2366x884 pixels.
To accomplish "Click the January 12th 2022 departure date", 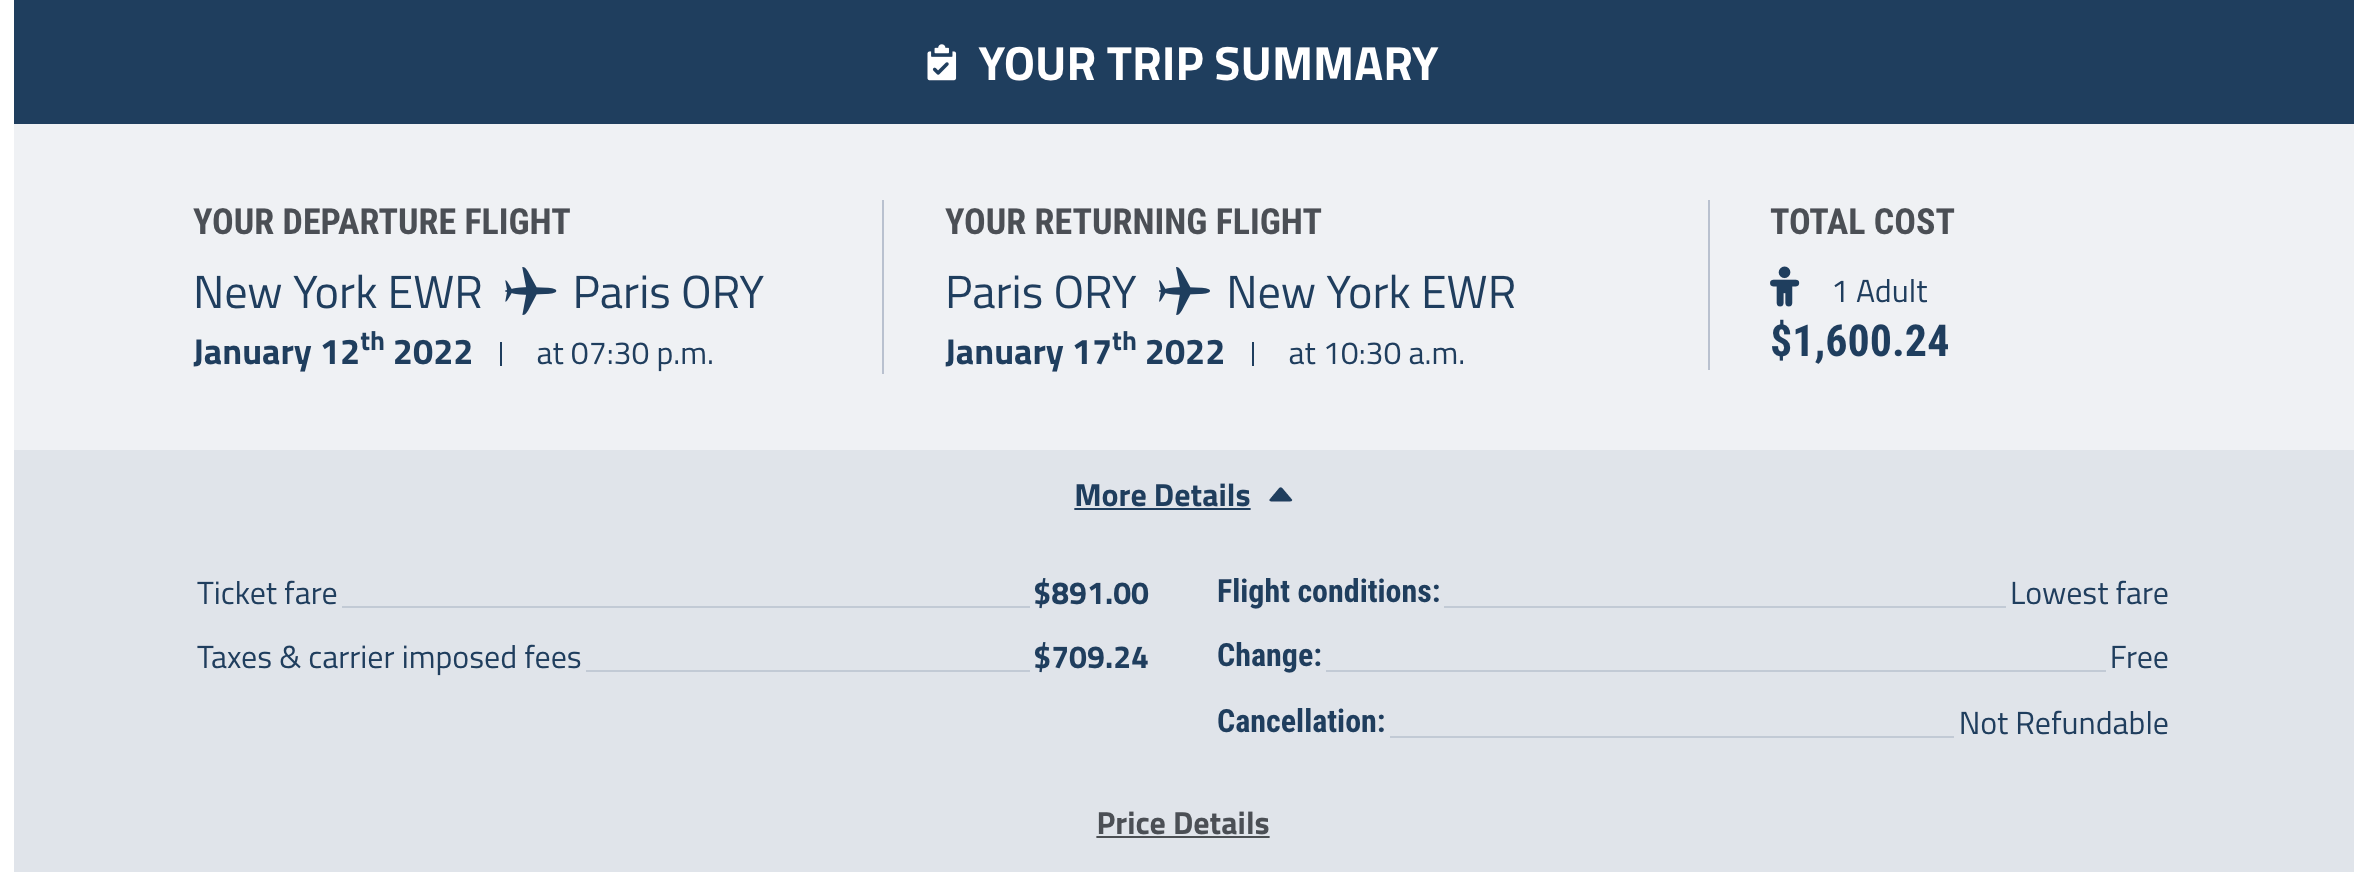I will (x=332, y=353).
